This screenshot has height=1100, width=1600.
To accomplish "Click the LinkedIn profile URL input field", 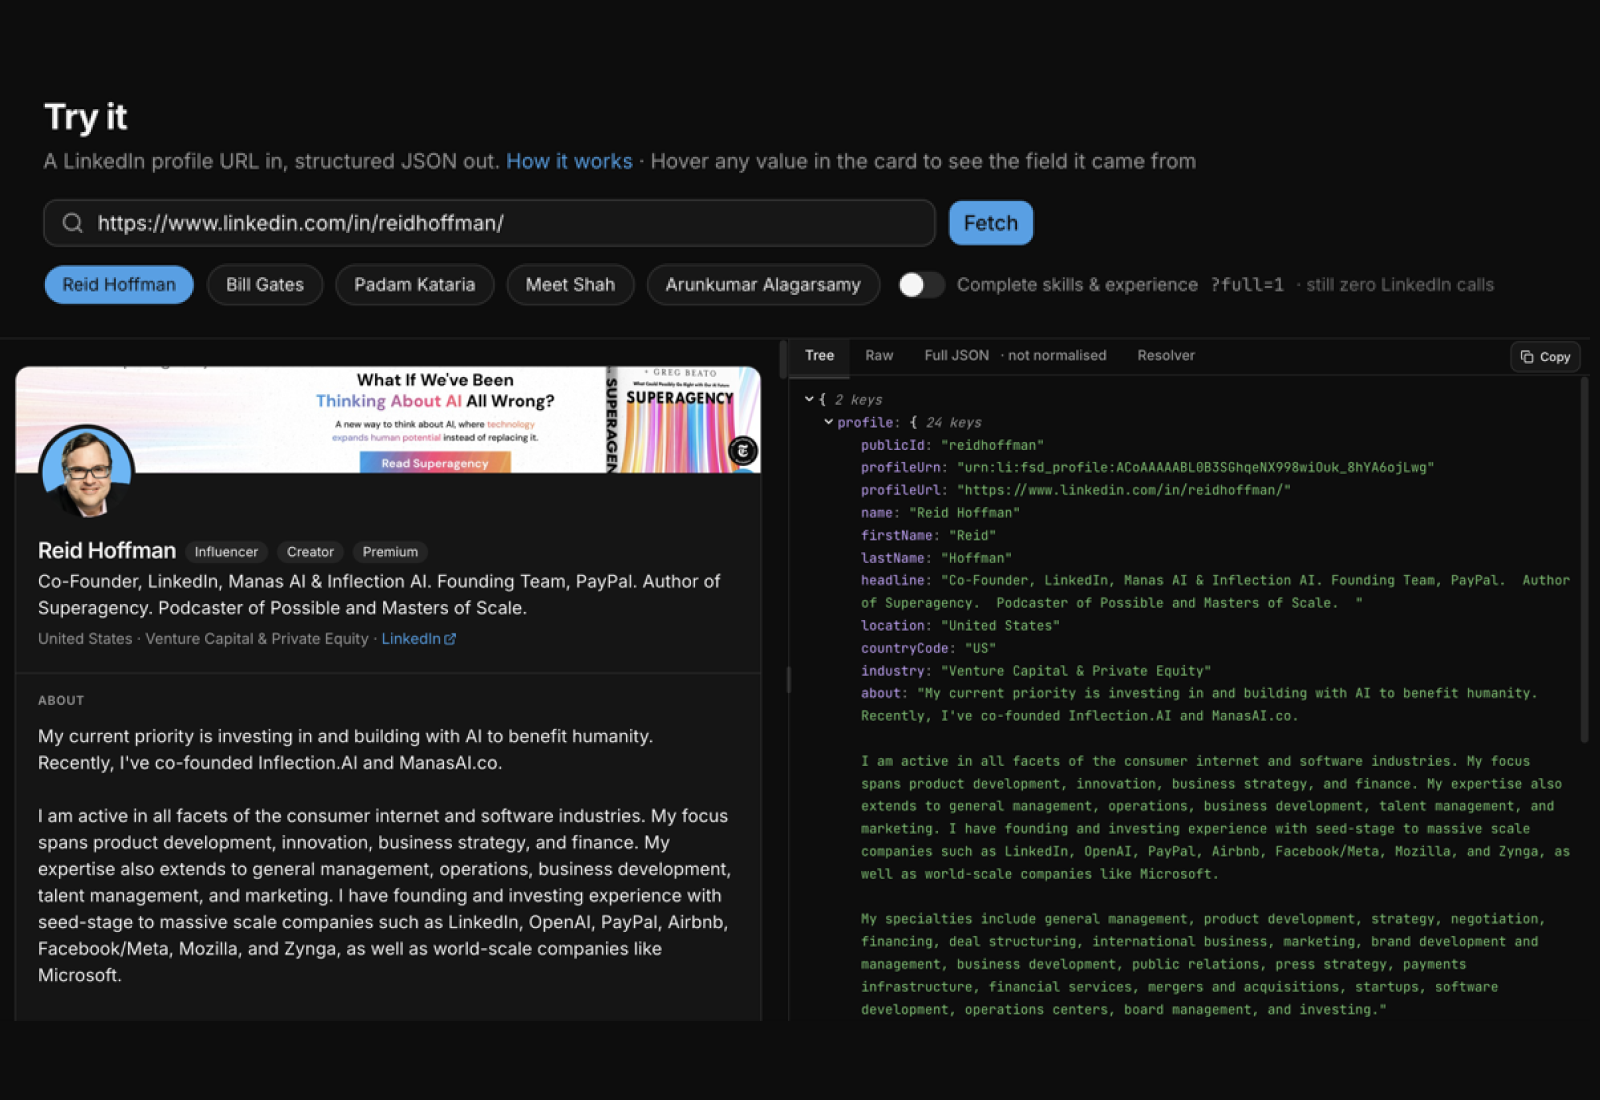I will [x=489, y=223].
